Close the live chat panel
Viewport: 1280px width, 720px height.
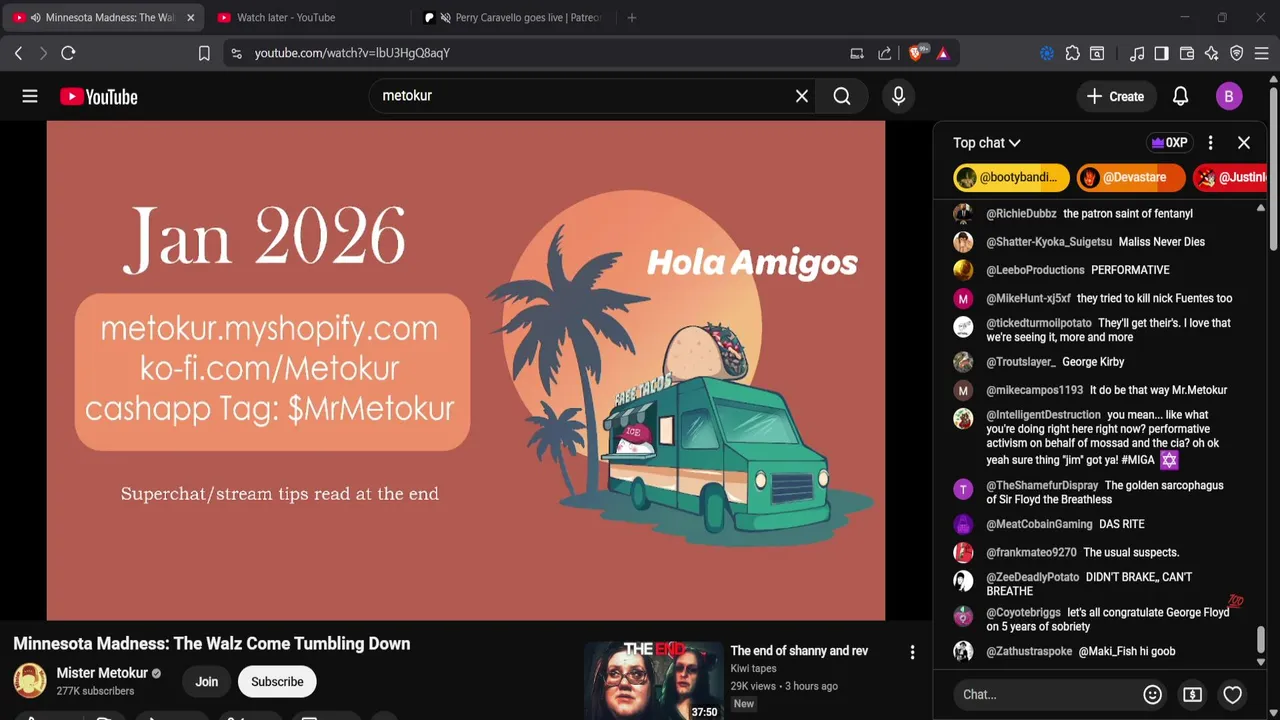pos(1244,143)
